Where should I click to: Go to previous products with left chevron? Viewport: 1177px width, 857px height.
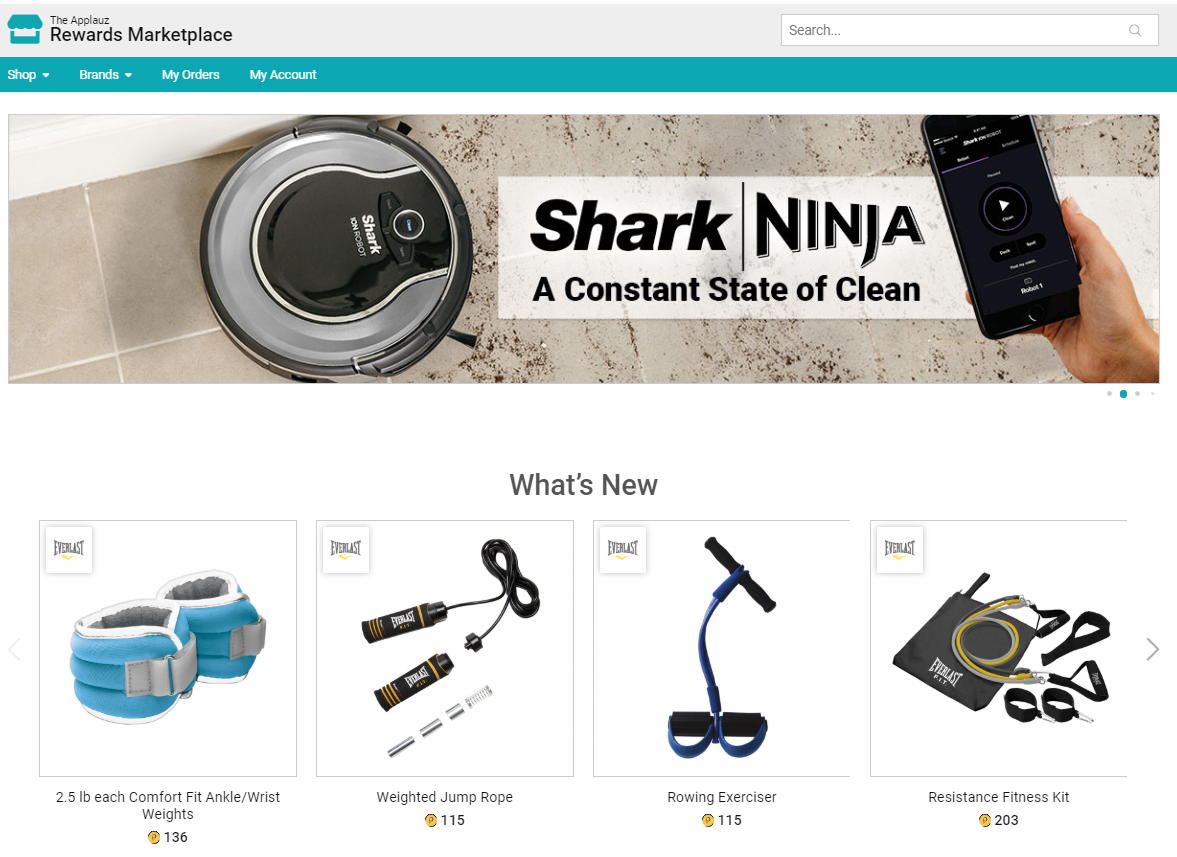click(14, 649)
